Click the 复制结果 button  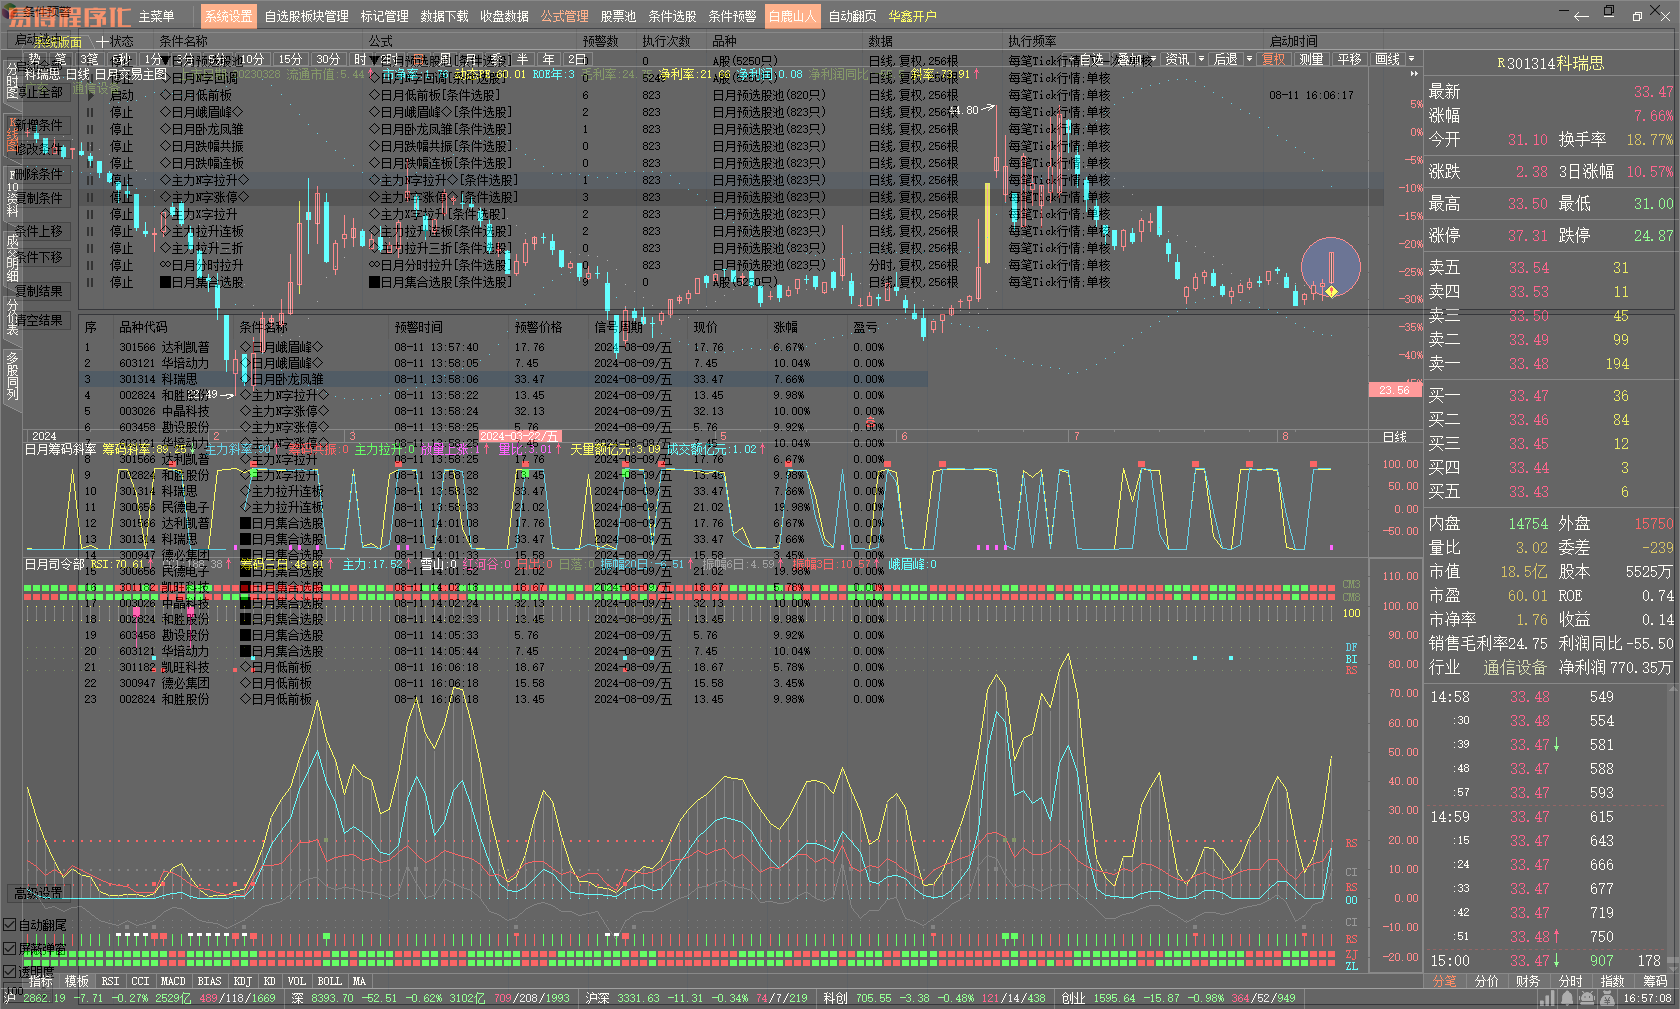(38, 291)
